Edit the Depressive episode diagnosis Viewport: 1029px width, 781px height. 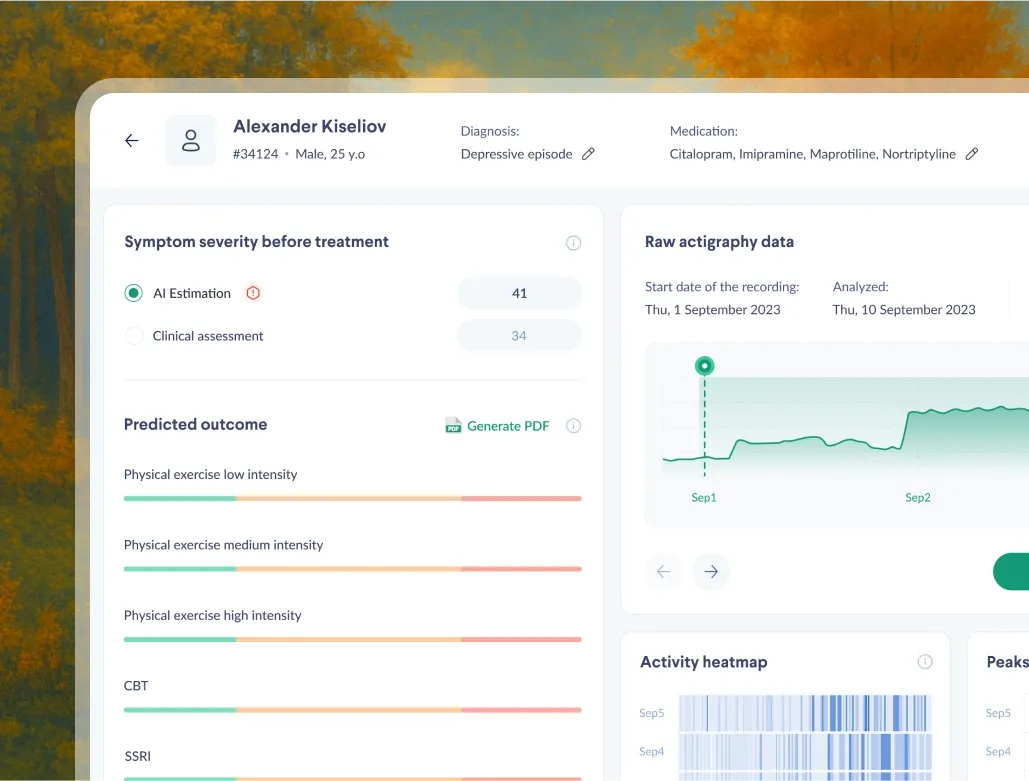pyautogui.click(x=589, y=154)
